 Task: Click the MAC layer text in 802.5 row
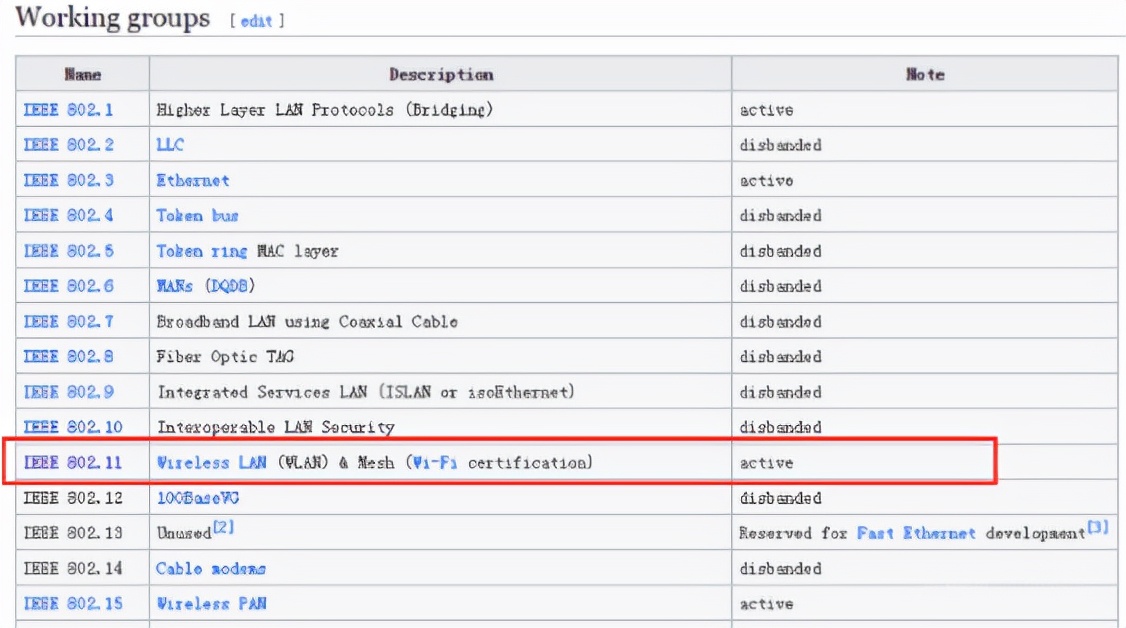tap(297, 251)
